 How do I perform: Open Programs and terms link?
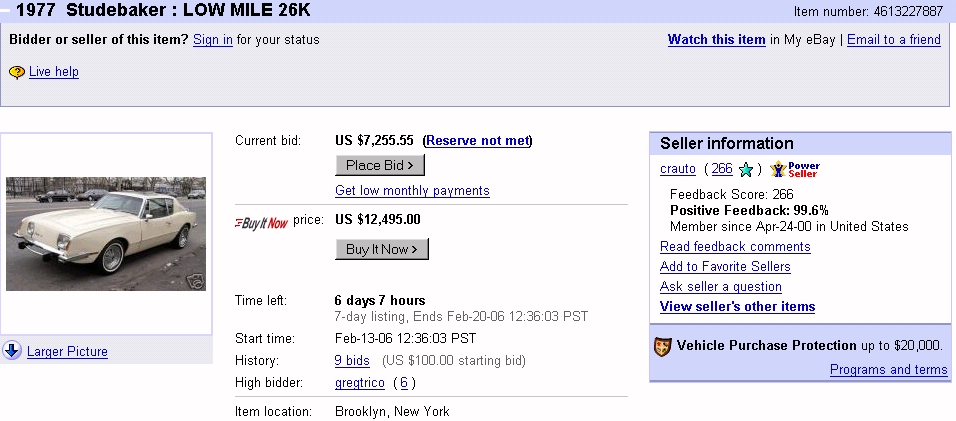pyautogui.click(x=888, y=370)
